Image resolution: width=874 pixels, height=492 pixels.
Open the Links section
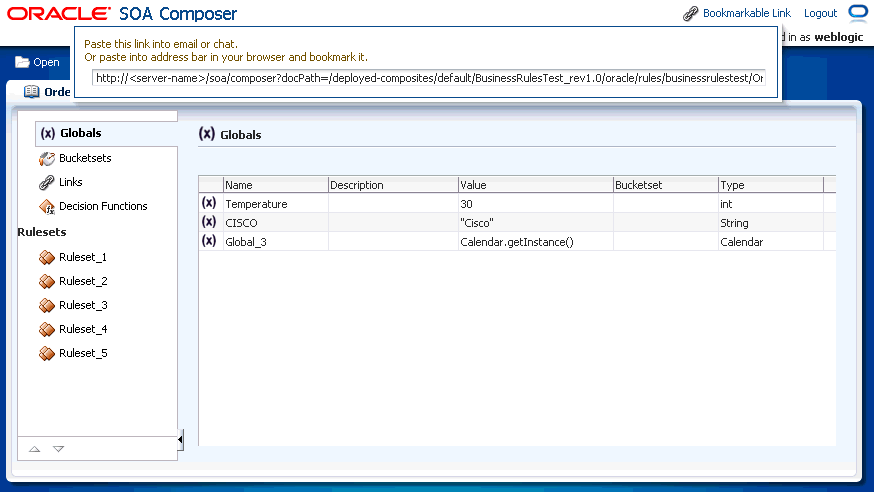click(x=70, y=182)
